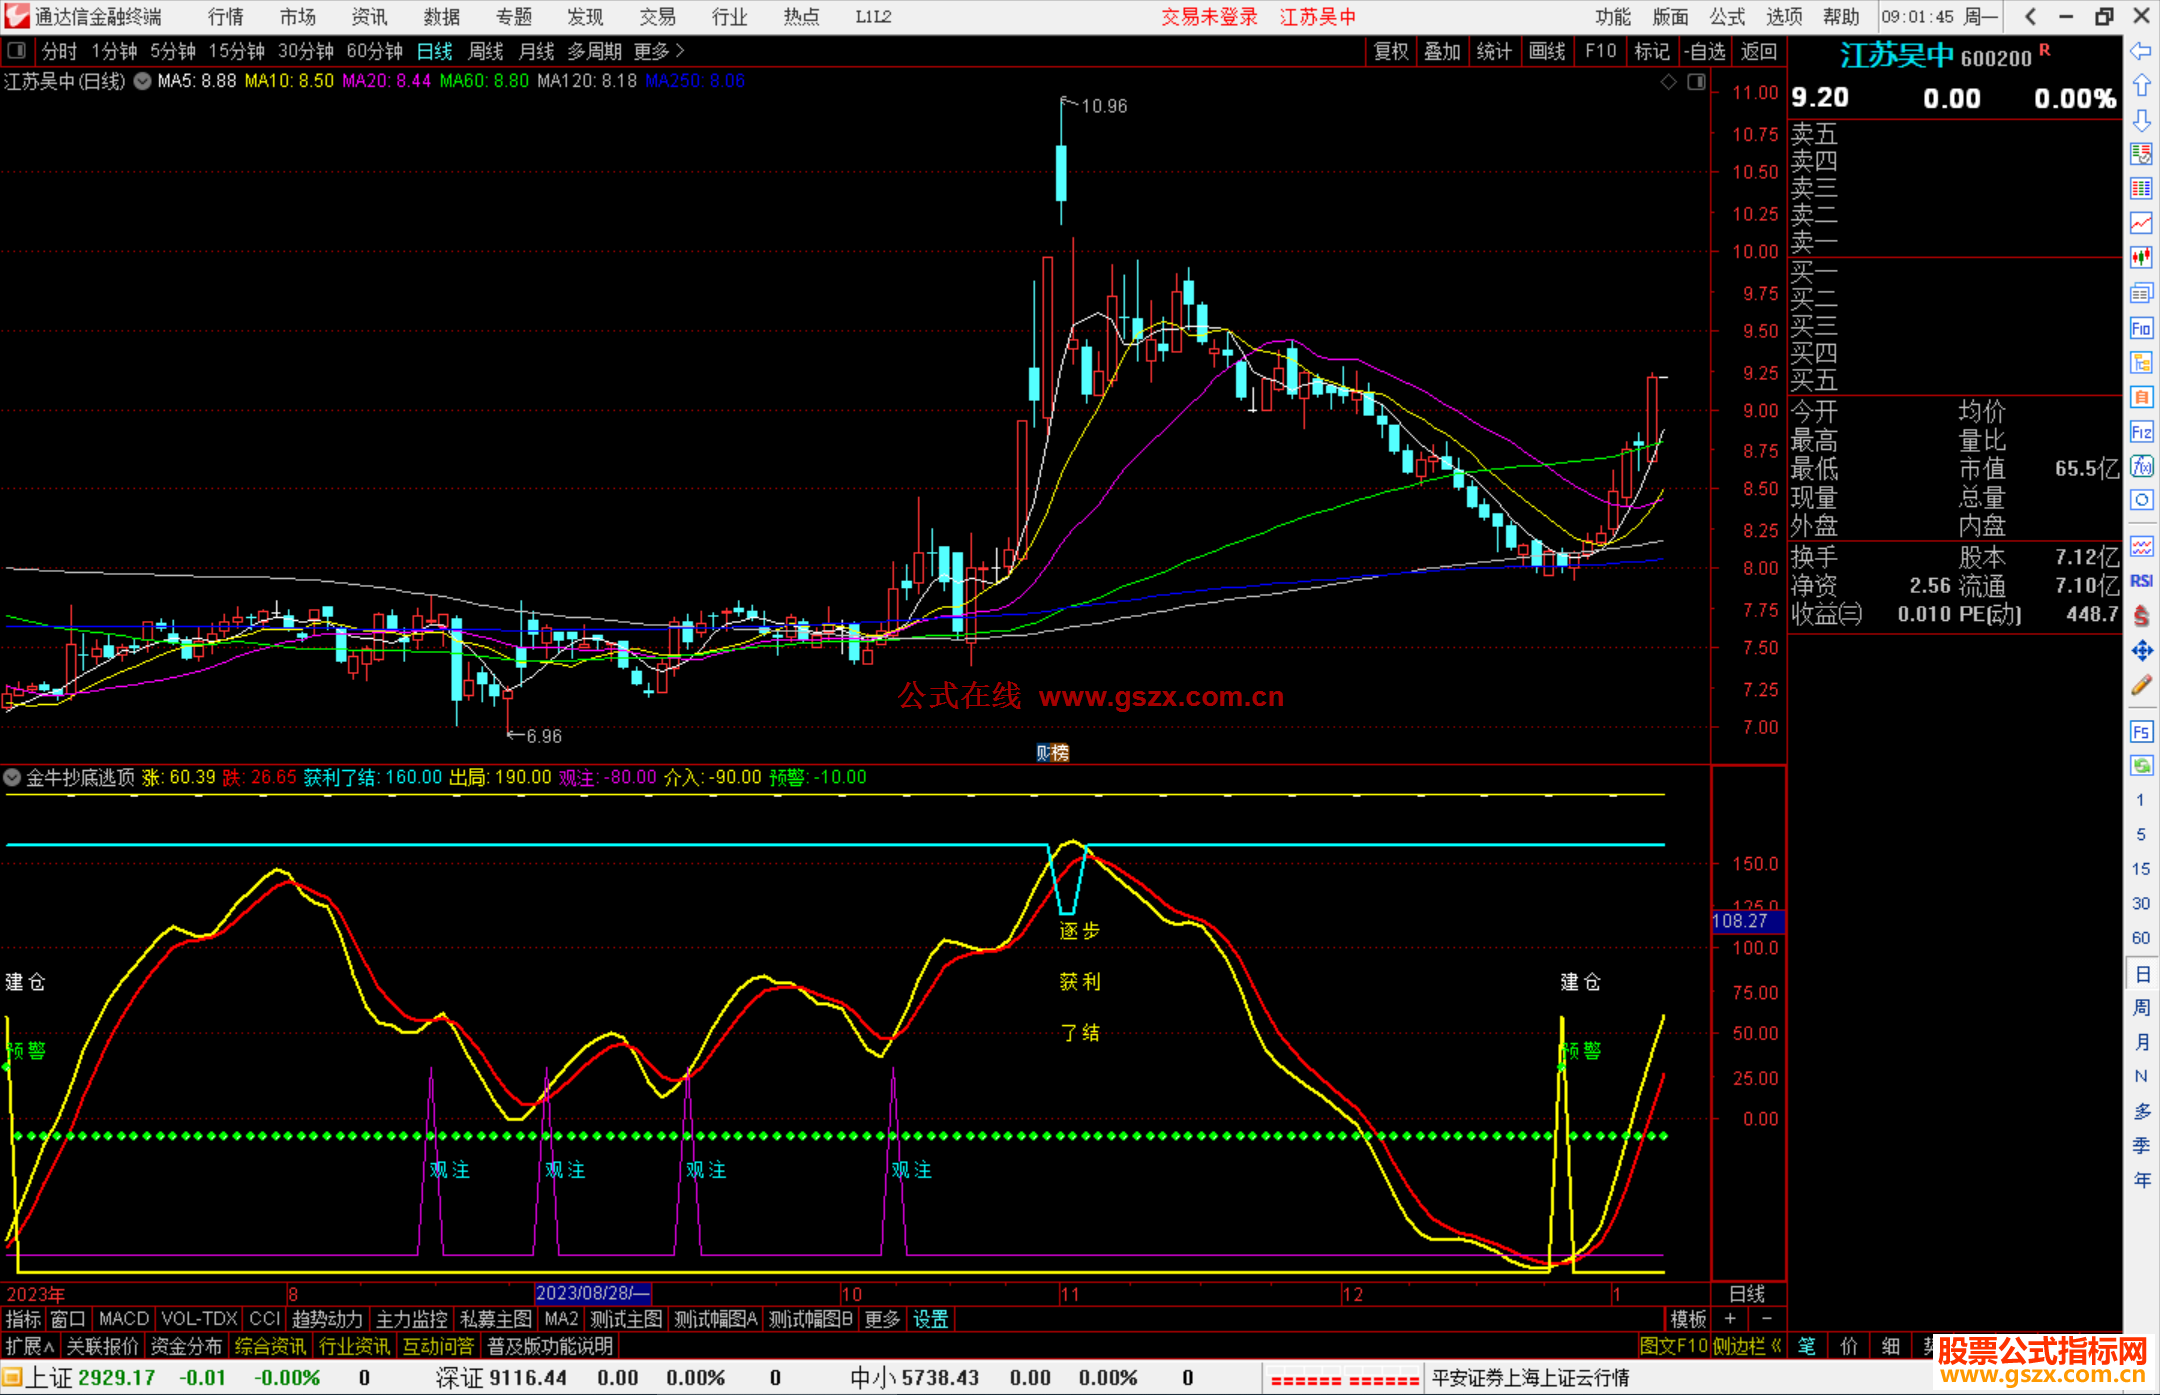
Task: Open the F10 info sidebar icon
Action: coord(2141,328)
